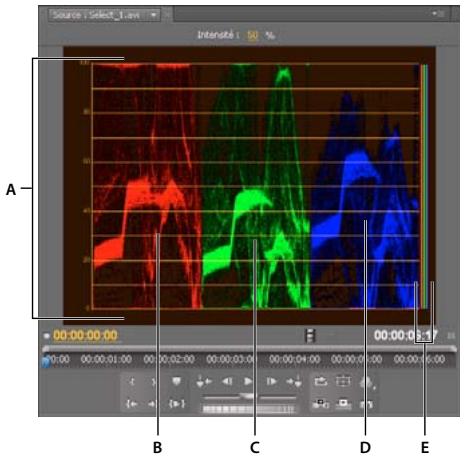
Task: Click the current timecode 00:00:00:00
Action: click(85, 335)
